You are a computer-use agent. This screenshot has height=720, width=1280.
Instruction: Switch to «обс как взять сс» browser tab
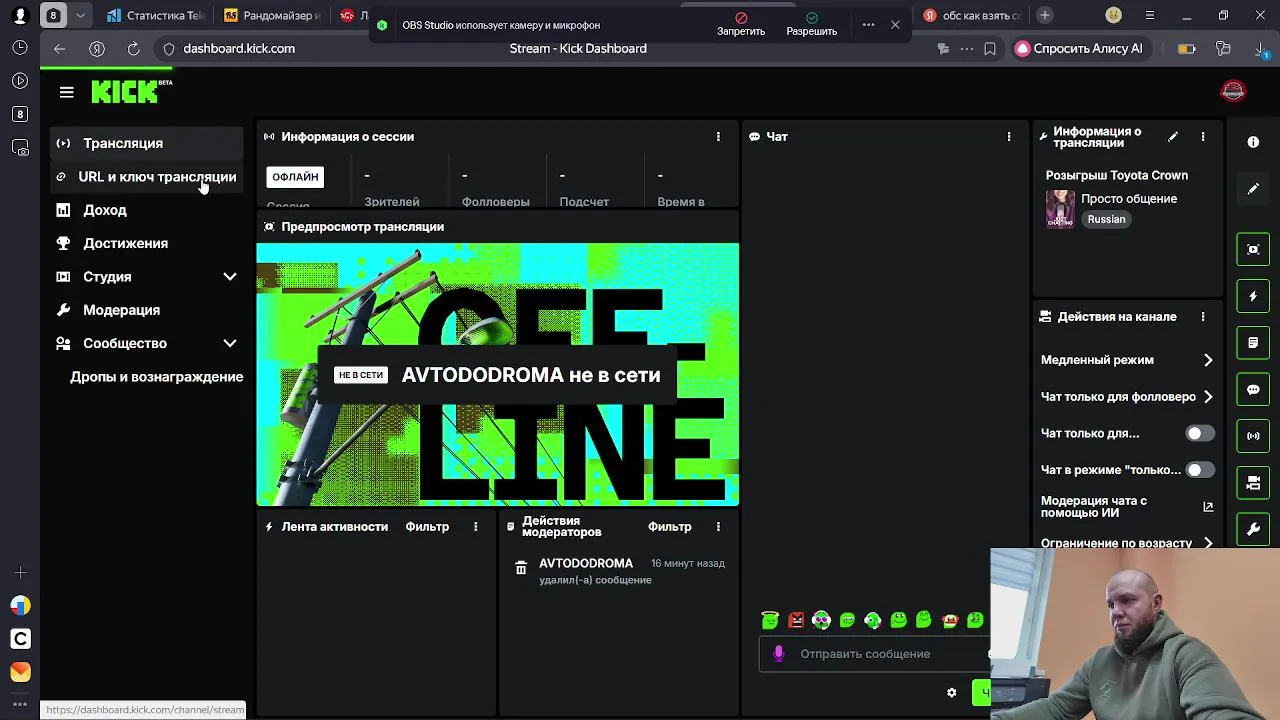click(972, 15)
